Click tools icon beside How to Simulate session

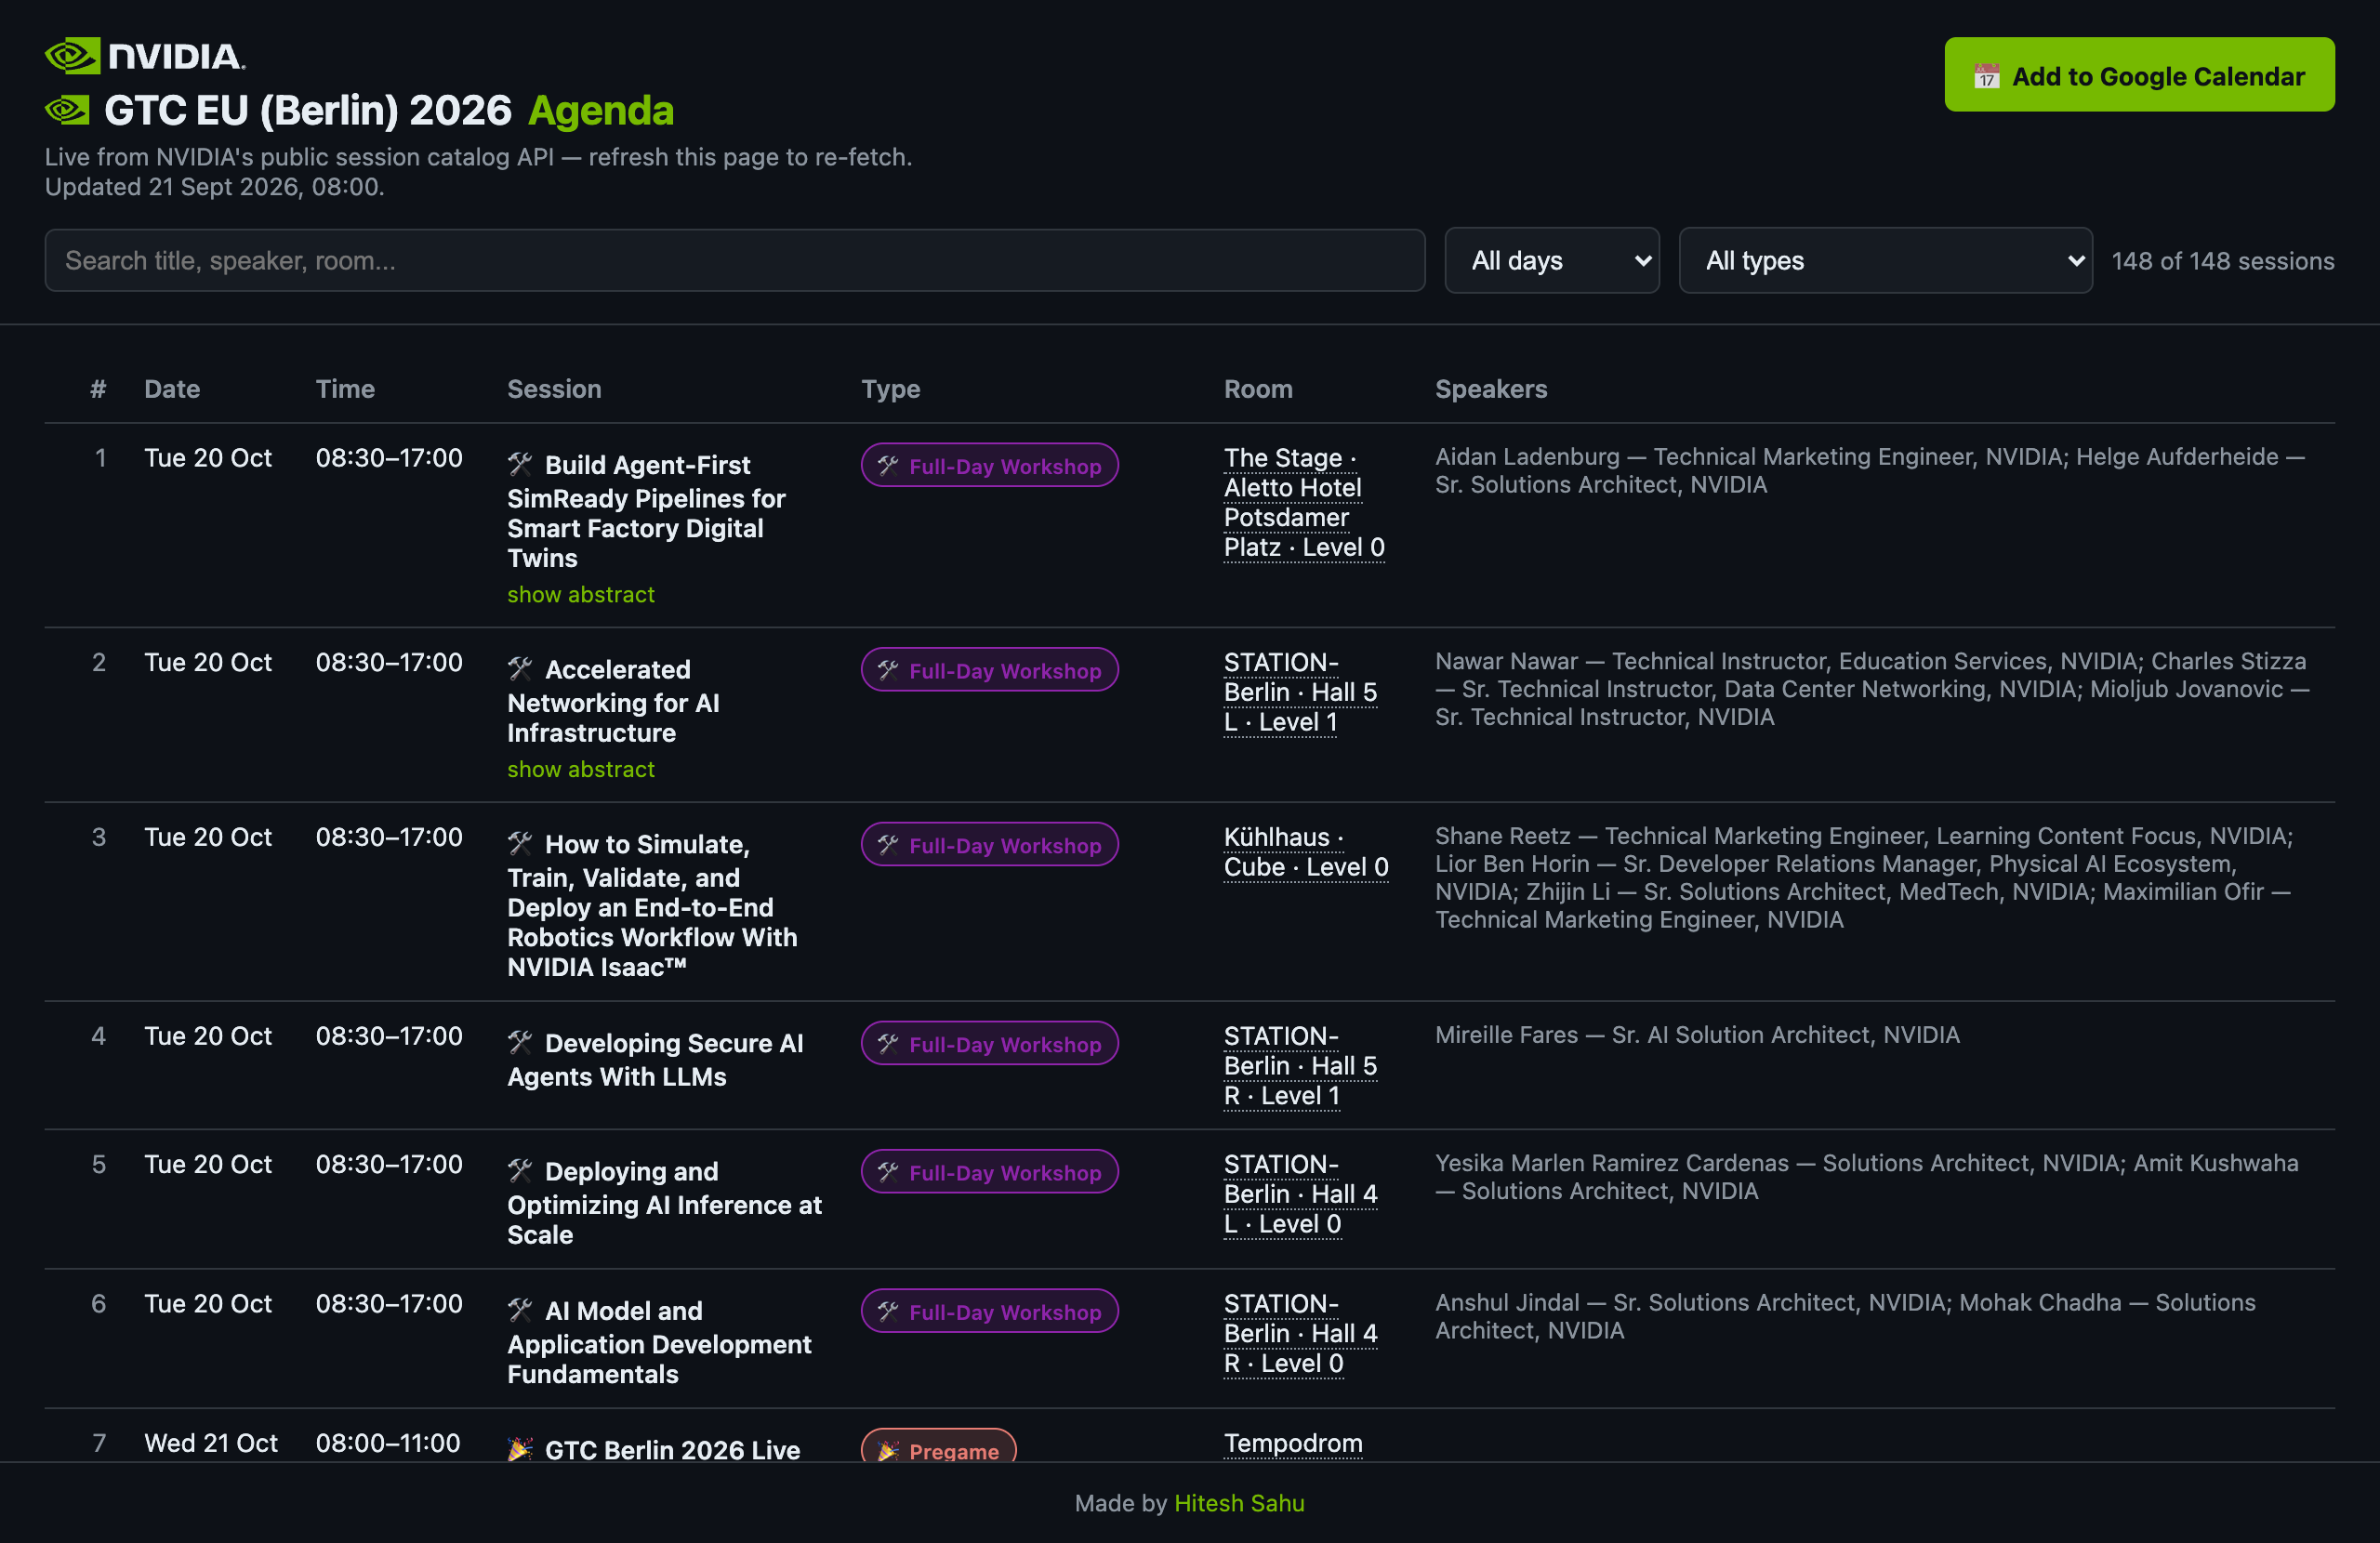point(520,843)
